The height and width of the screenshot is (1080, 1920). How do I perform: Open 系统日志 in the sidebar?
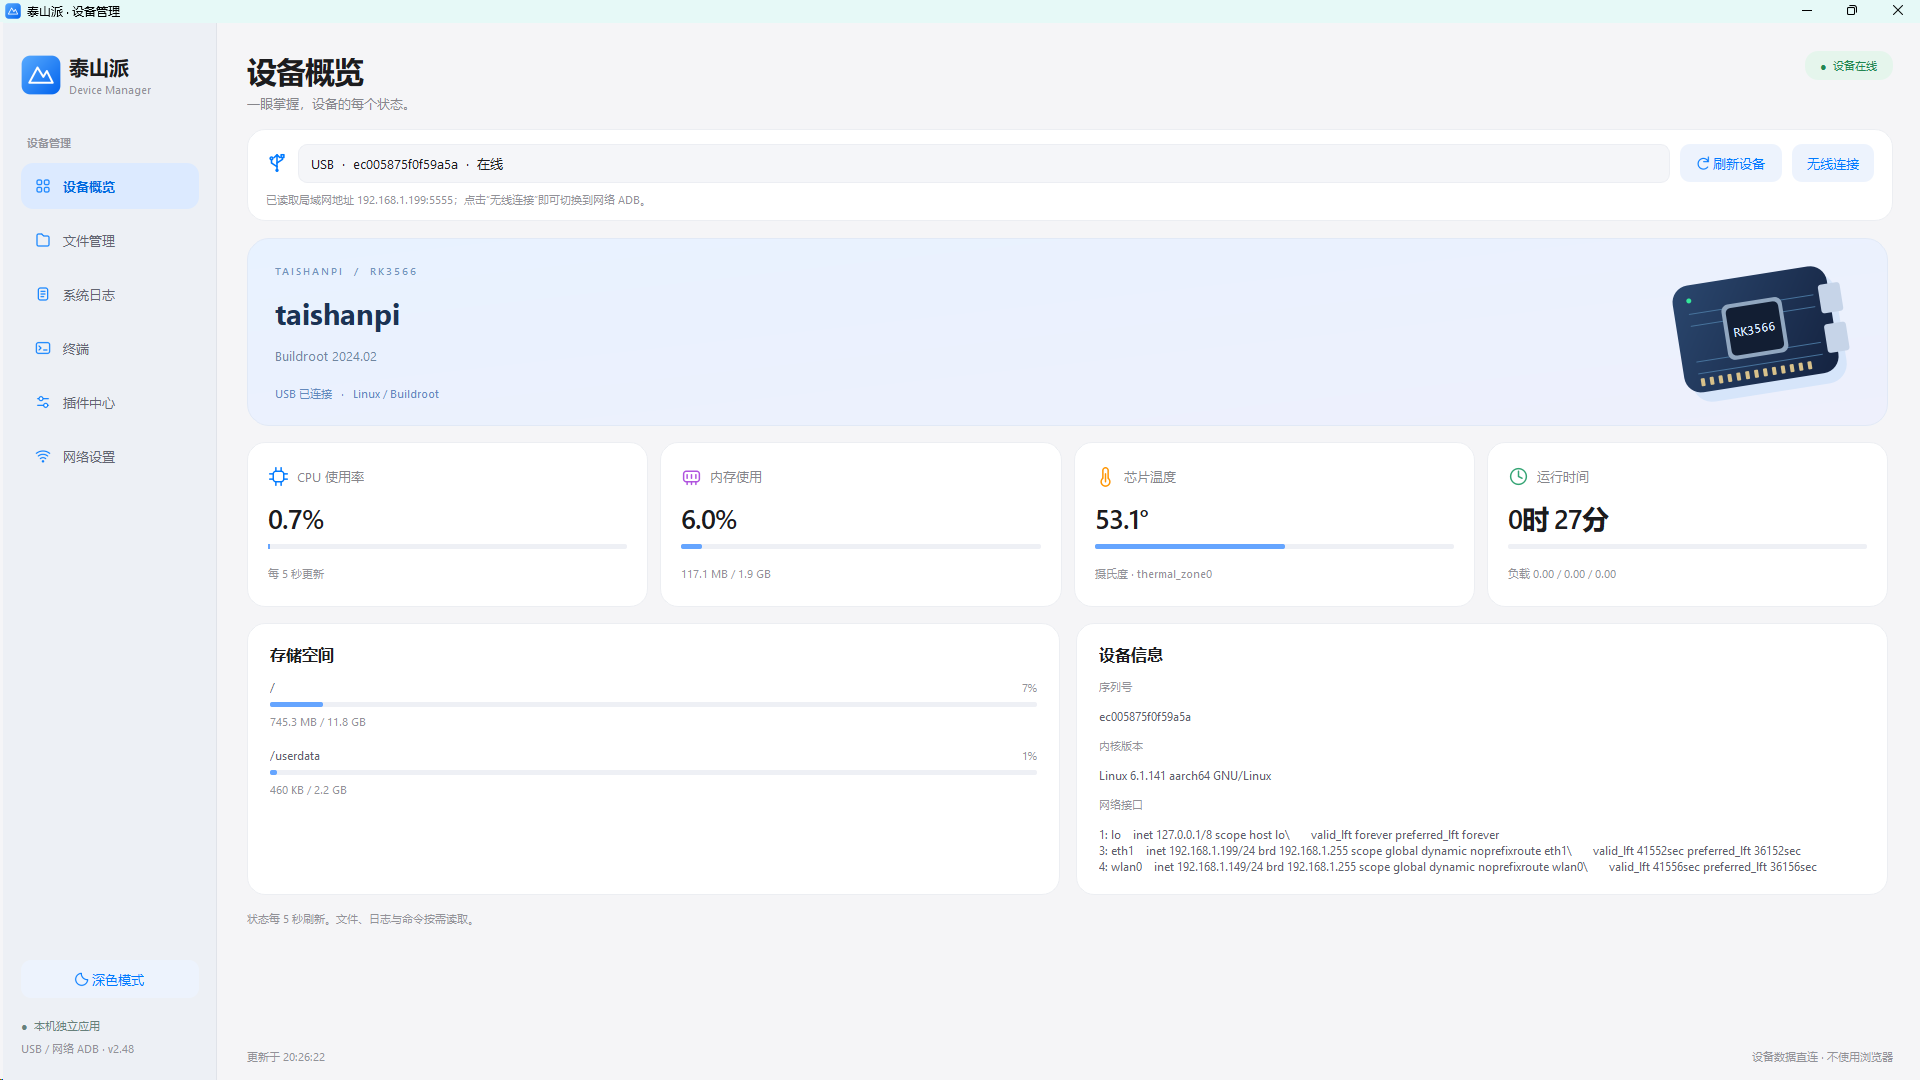tap(110, 295)
